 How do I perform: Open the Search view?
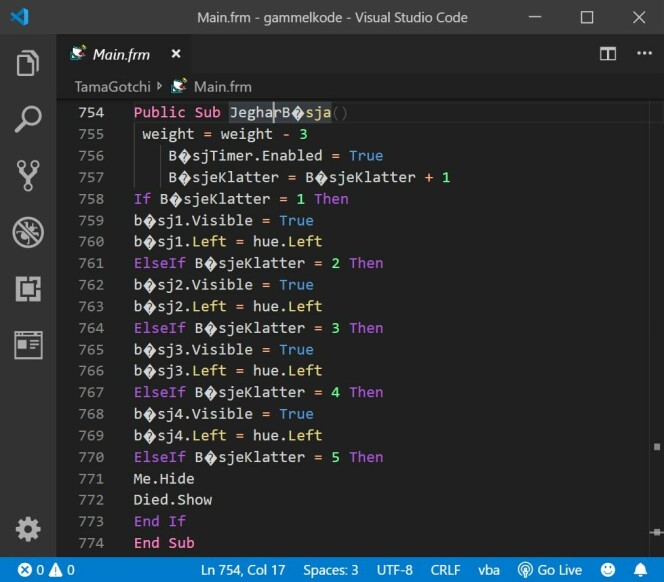click(28, 119)
